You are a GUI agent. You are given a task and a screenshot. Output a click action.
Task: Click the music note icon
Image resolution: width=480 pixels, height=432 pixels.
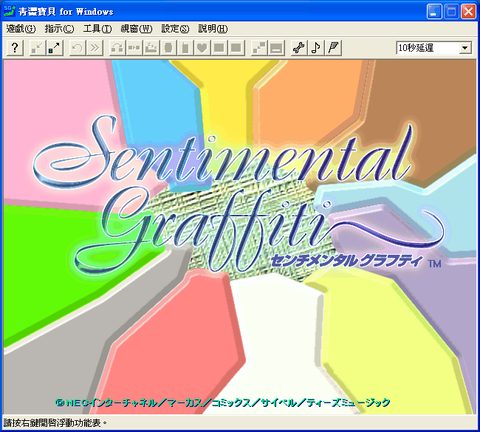[316, 48]
